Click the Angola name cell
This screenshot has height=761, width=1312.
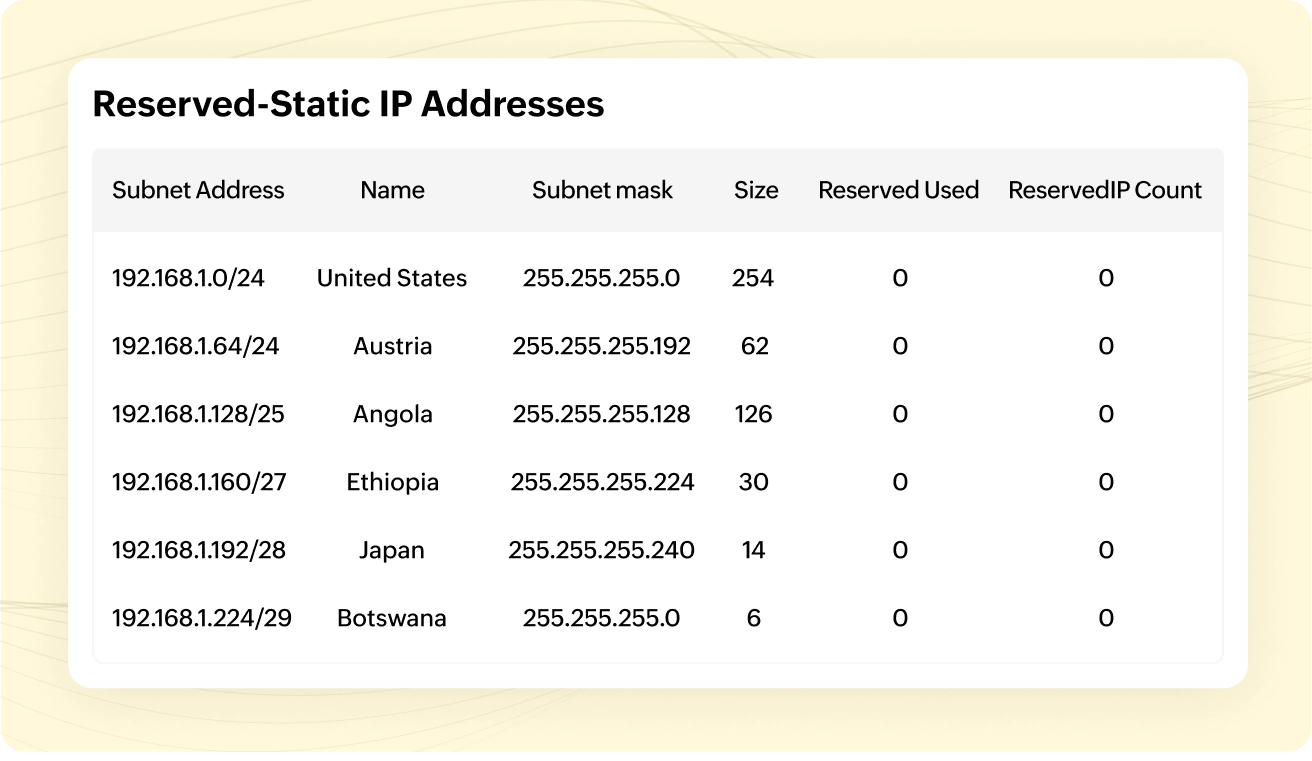[392, 414]
